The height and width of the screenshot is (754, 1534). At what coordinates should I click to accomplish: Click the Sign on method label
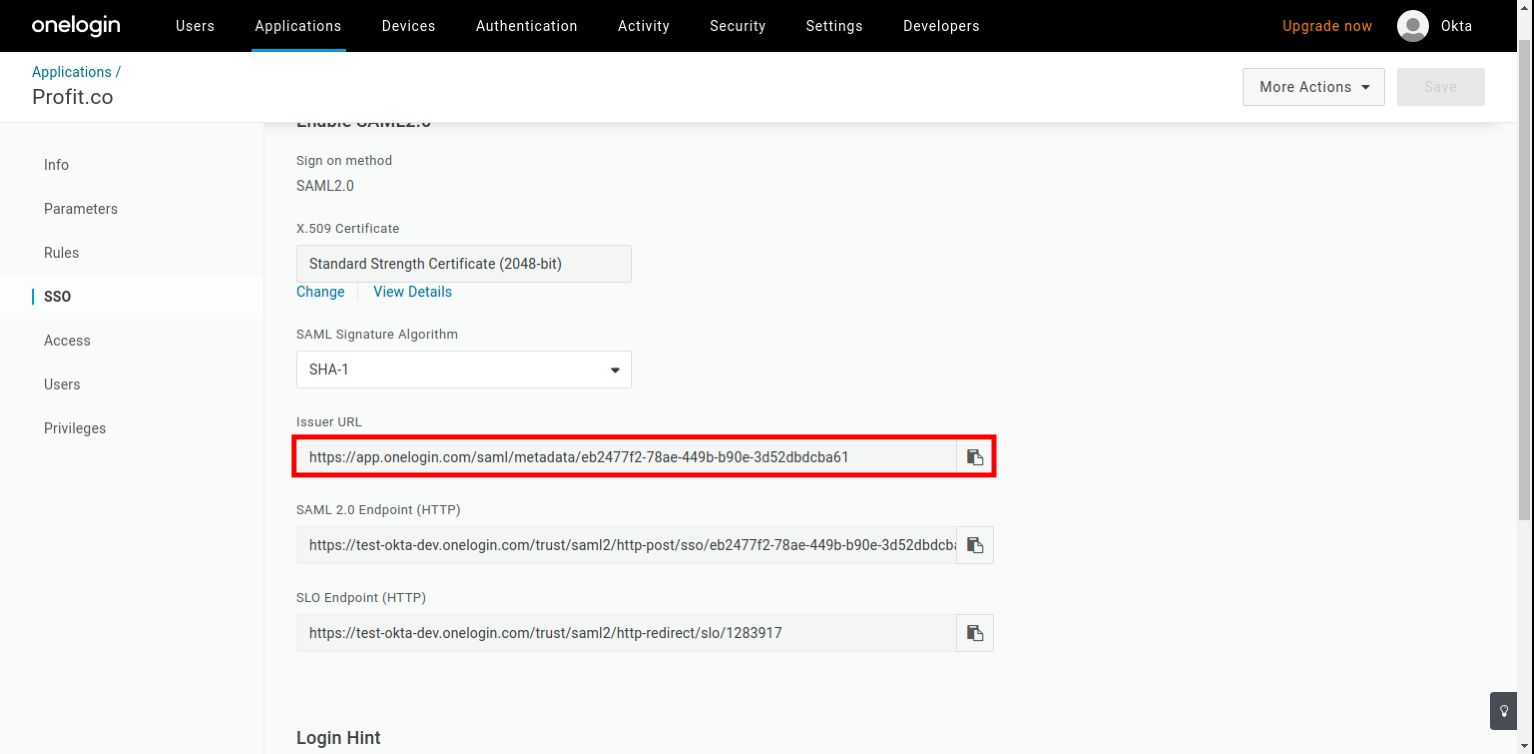[x=344, y=160]
